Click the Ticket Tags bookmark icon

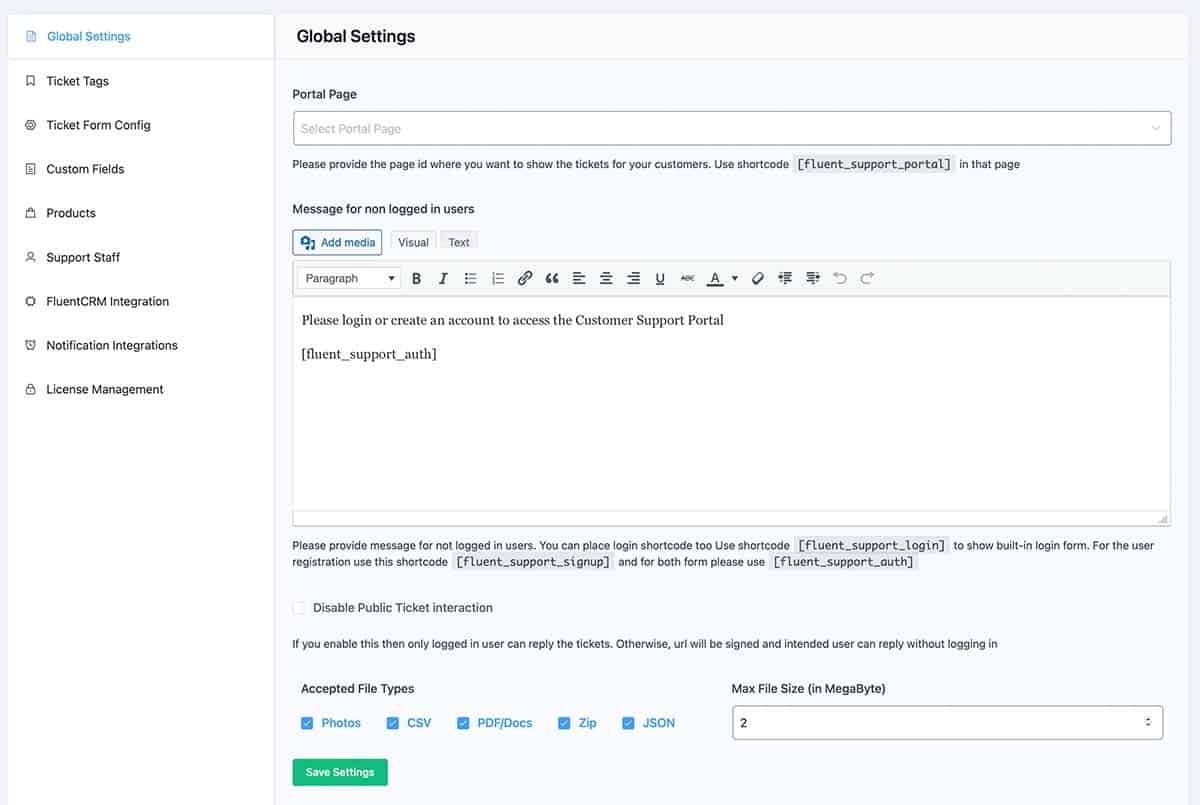pos(30,81)
